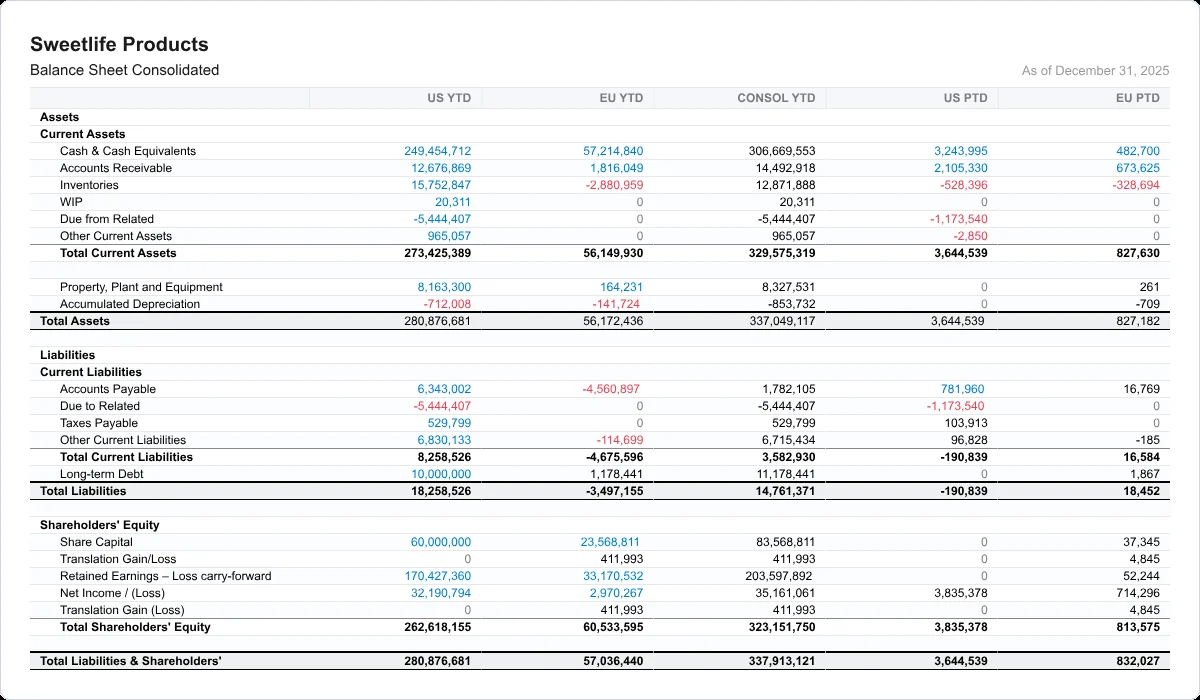The width and height of the screenshot is (1200, 700).
Task: Click the US YTD column header
Action: [449, 98]
